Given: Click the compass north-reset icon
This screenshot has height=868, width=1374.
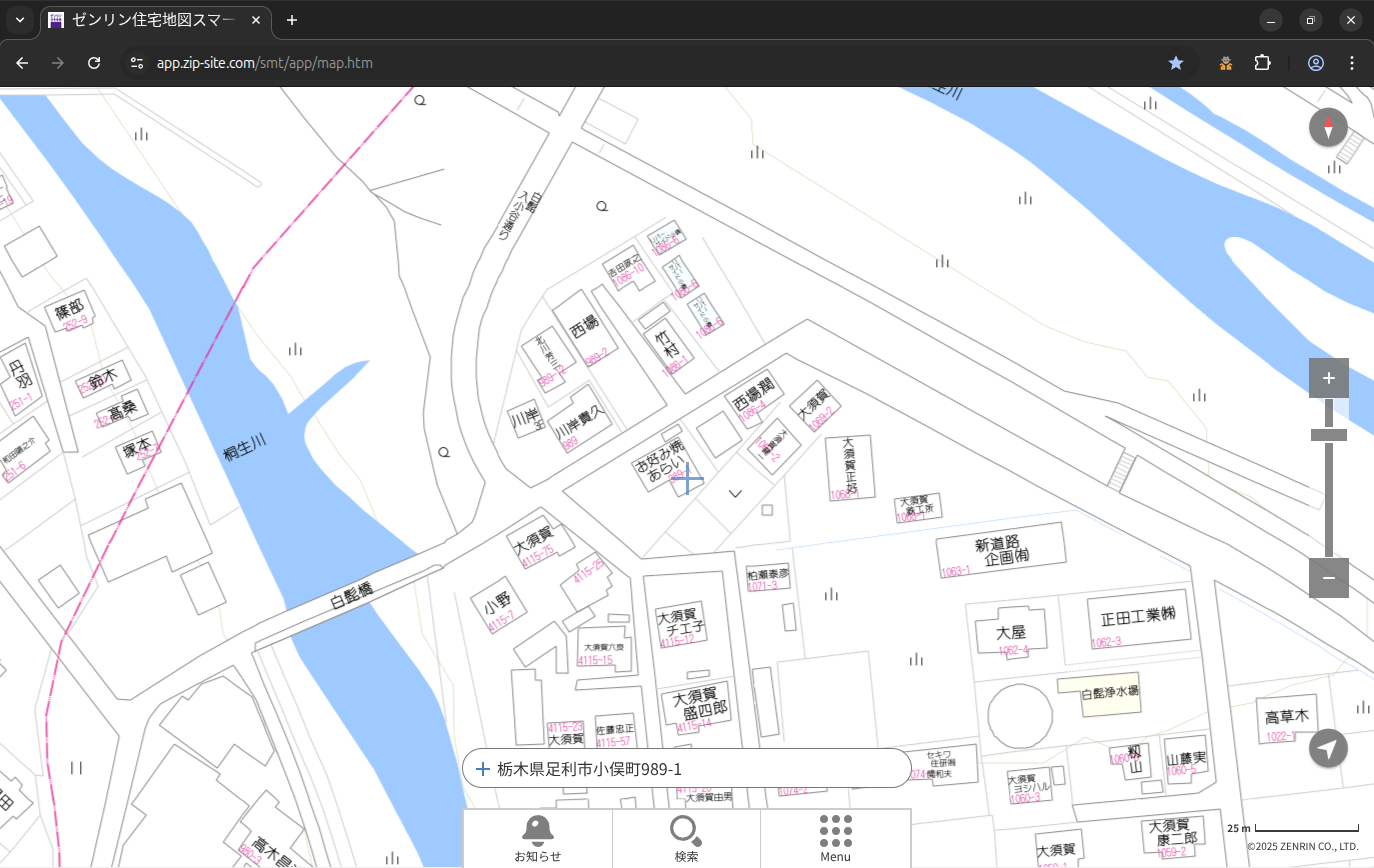Looking at the screenshot, I should pos(1328,128).
